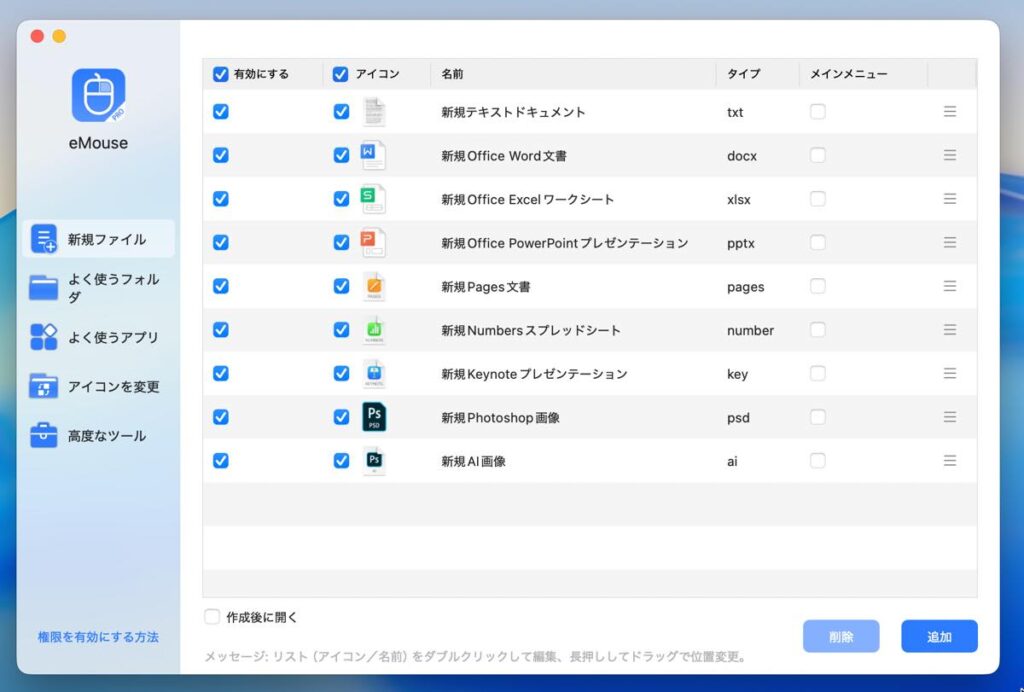Viewport: 1024px width, 692px height.
Task: Enable 作成後に開く checkbox
Action: (x=212, y=617)
